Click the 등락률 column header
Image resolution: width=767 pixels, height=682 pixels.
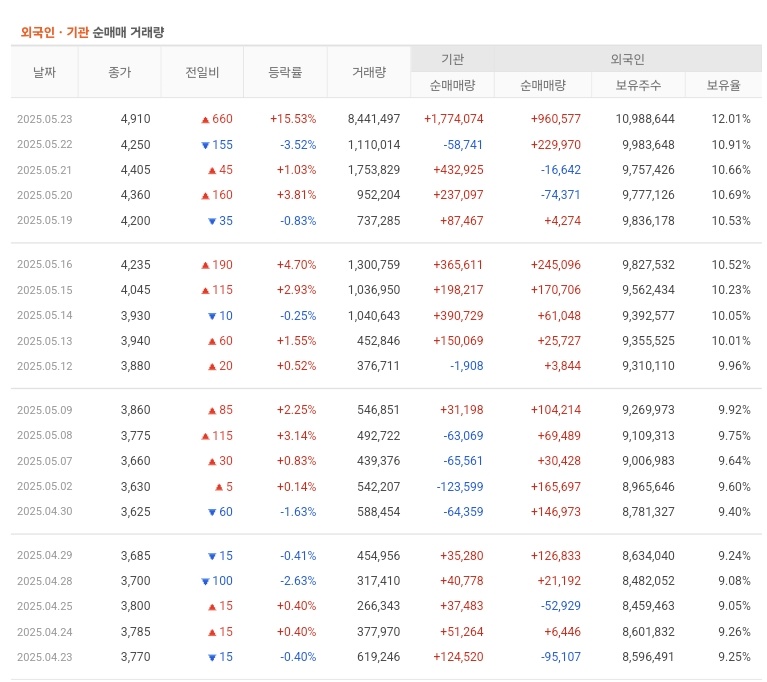285,72
